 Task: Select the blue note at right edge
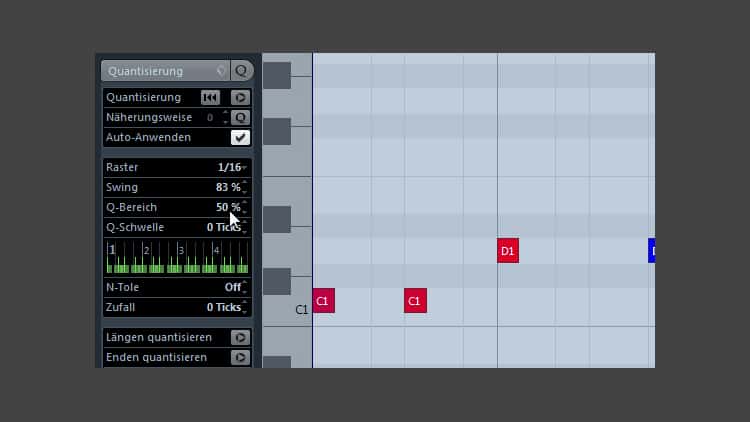tap(651, 251)
